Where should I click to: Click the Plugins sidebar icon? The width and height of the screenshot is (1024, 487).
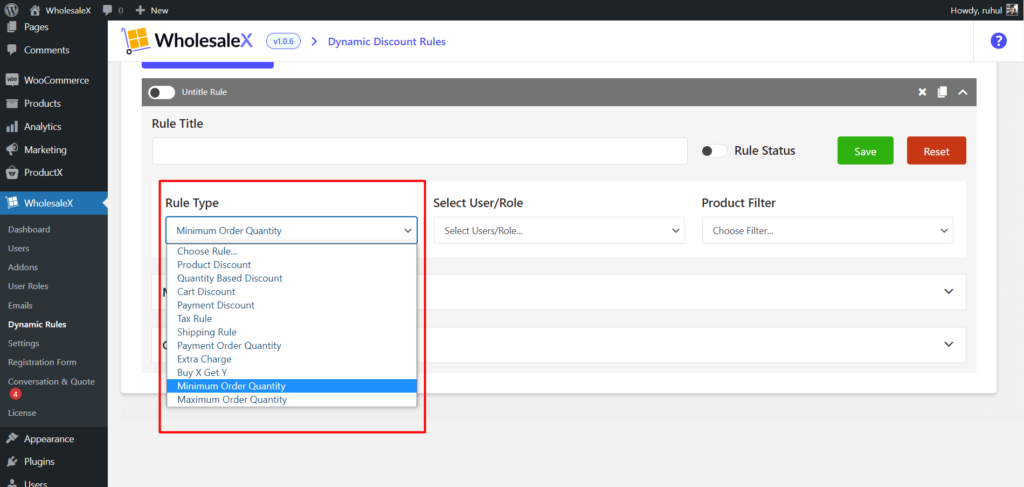12,462
